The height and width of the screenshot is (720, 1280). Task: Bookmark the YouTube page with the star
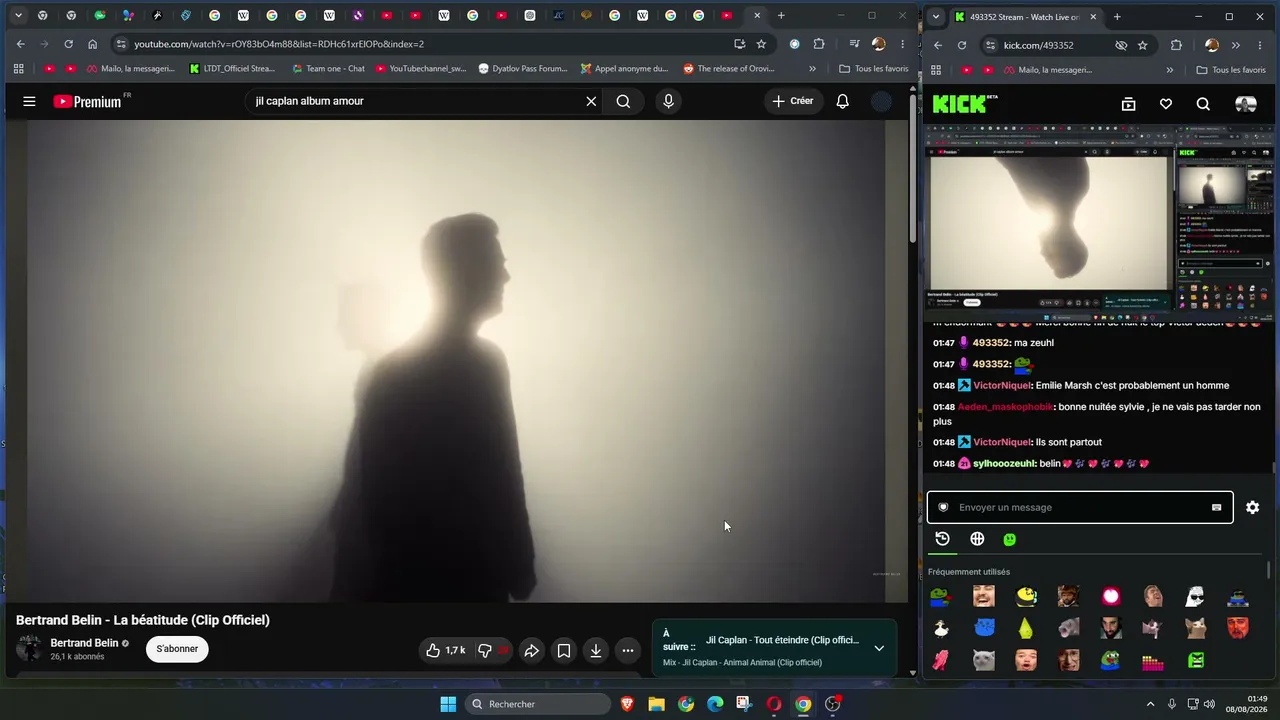[761, 44]
